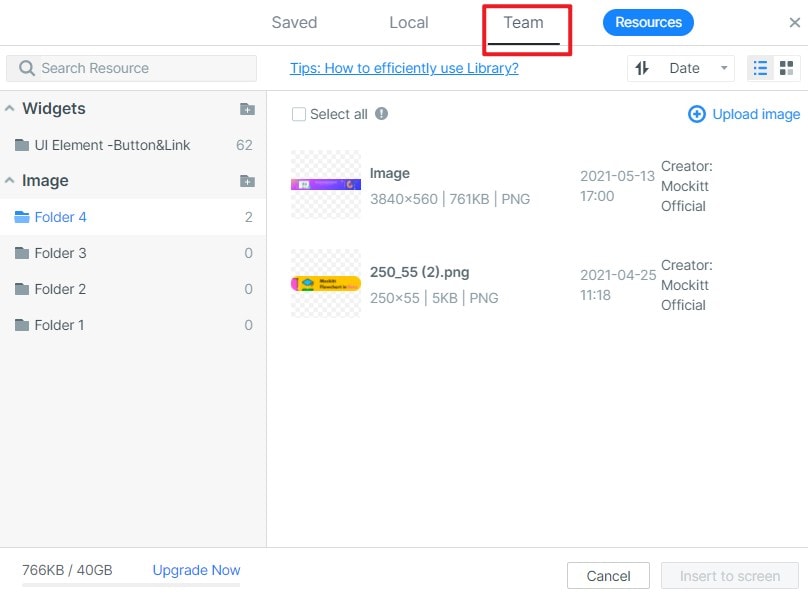Open the library usage tips link
Image resolution: width=808 pixels, height=600 pixels.
404,68
